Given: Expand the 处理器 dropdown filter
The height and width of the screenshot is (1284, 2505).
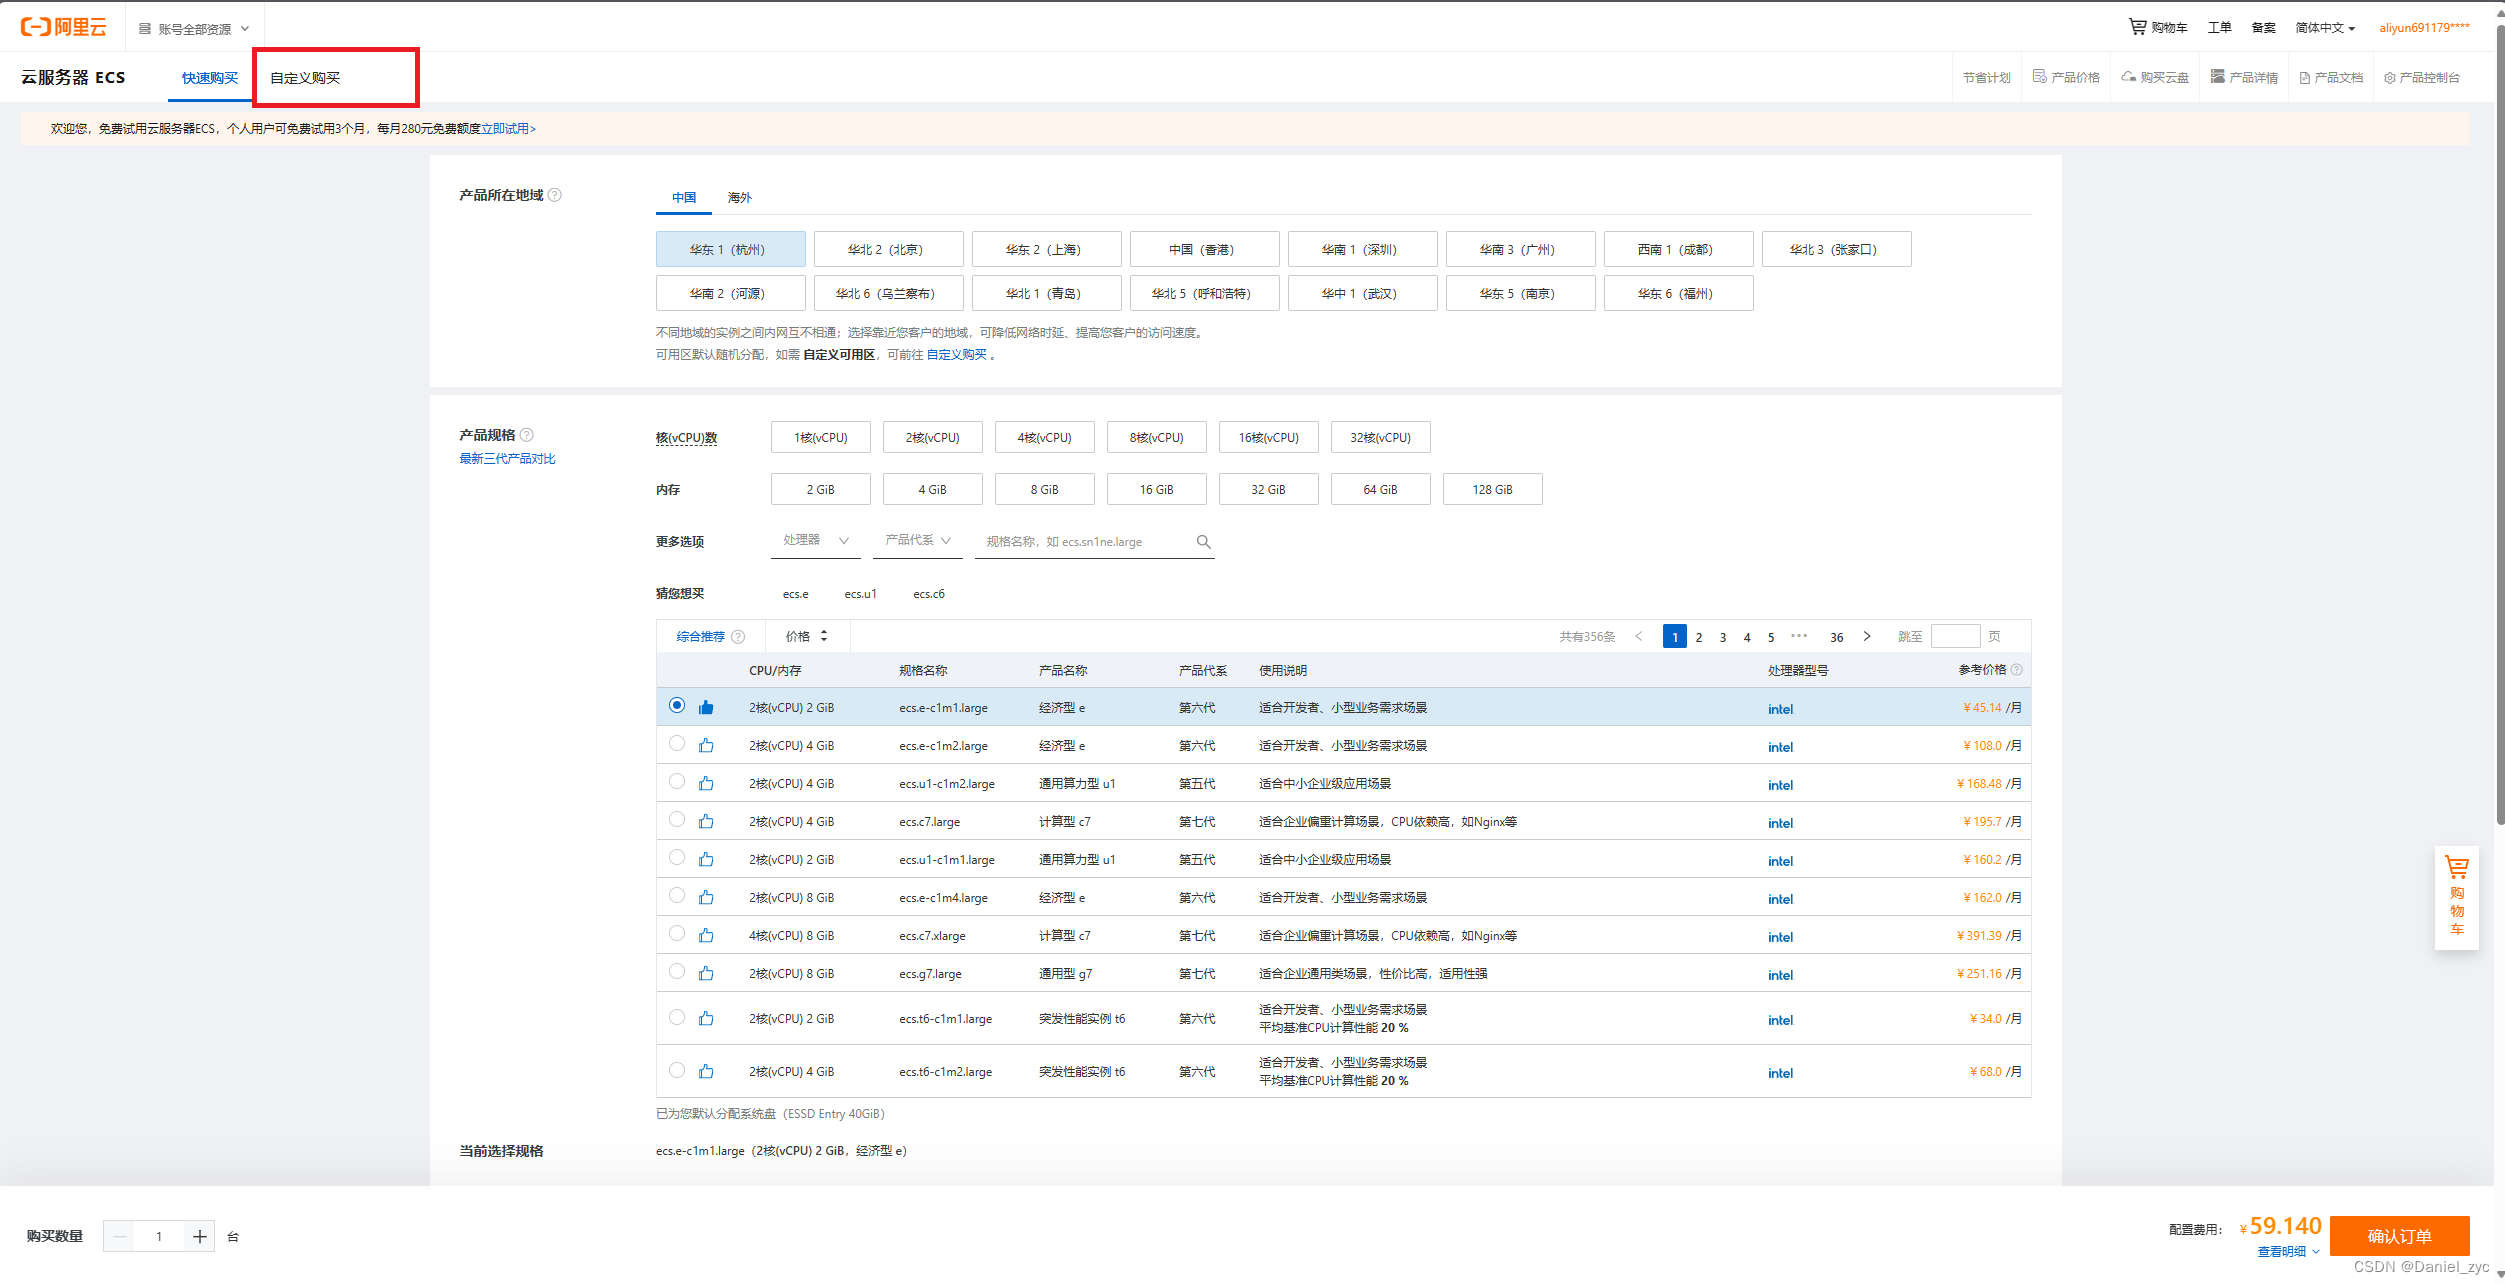Looking at the screenshot, I should (816, 541).
